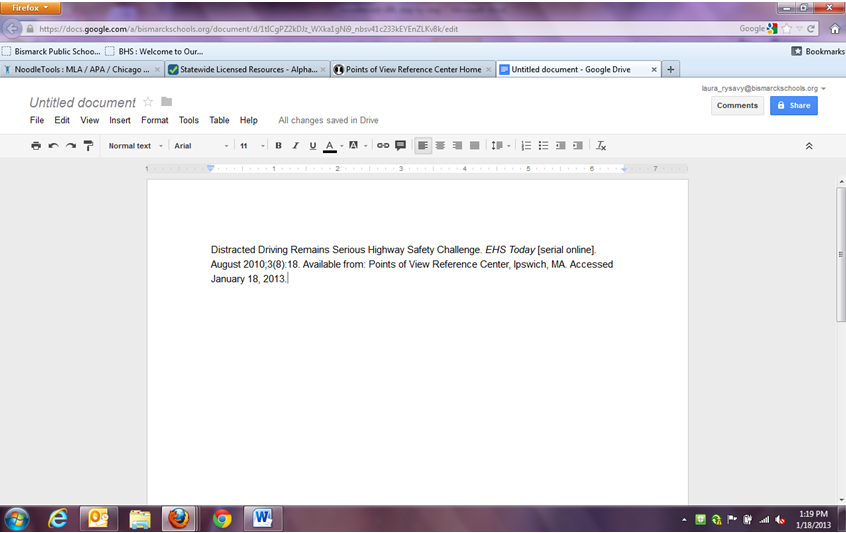Open the View menu
846x533 pixels.
coord(90,120)
